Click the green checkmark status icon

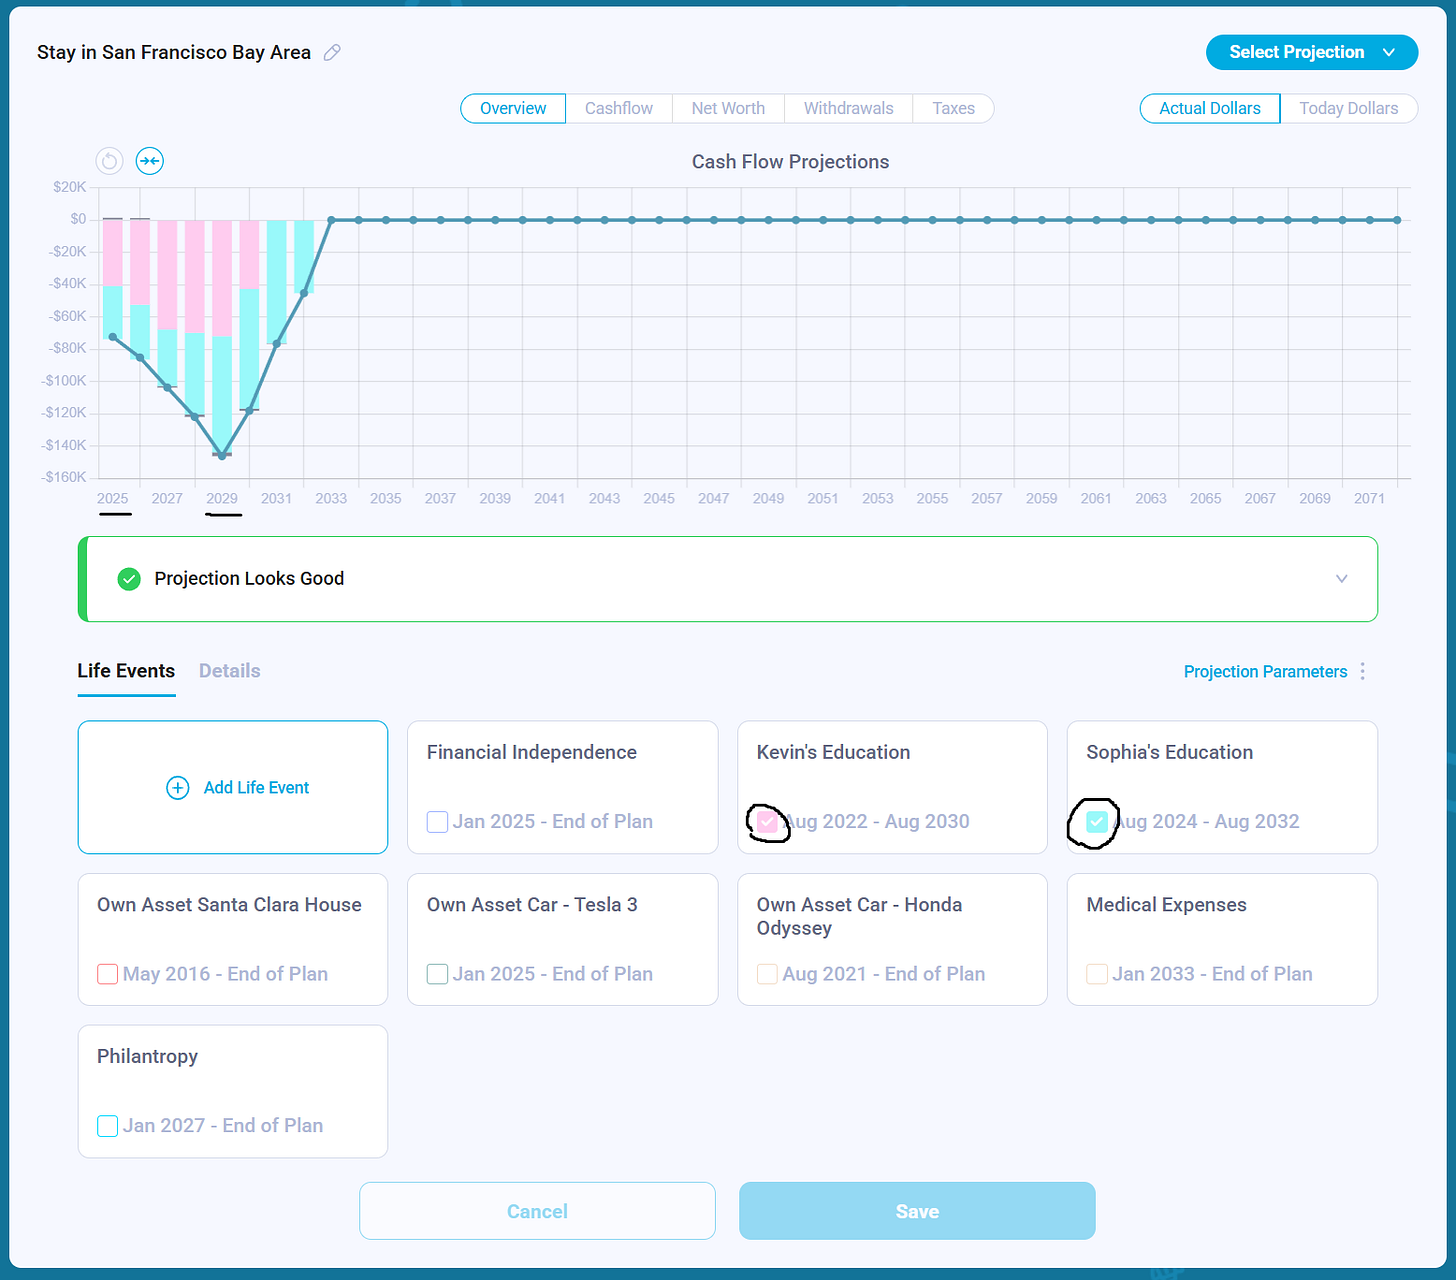coord(129,579)
